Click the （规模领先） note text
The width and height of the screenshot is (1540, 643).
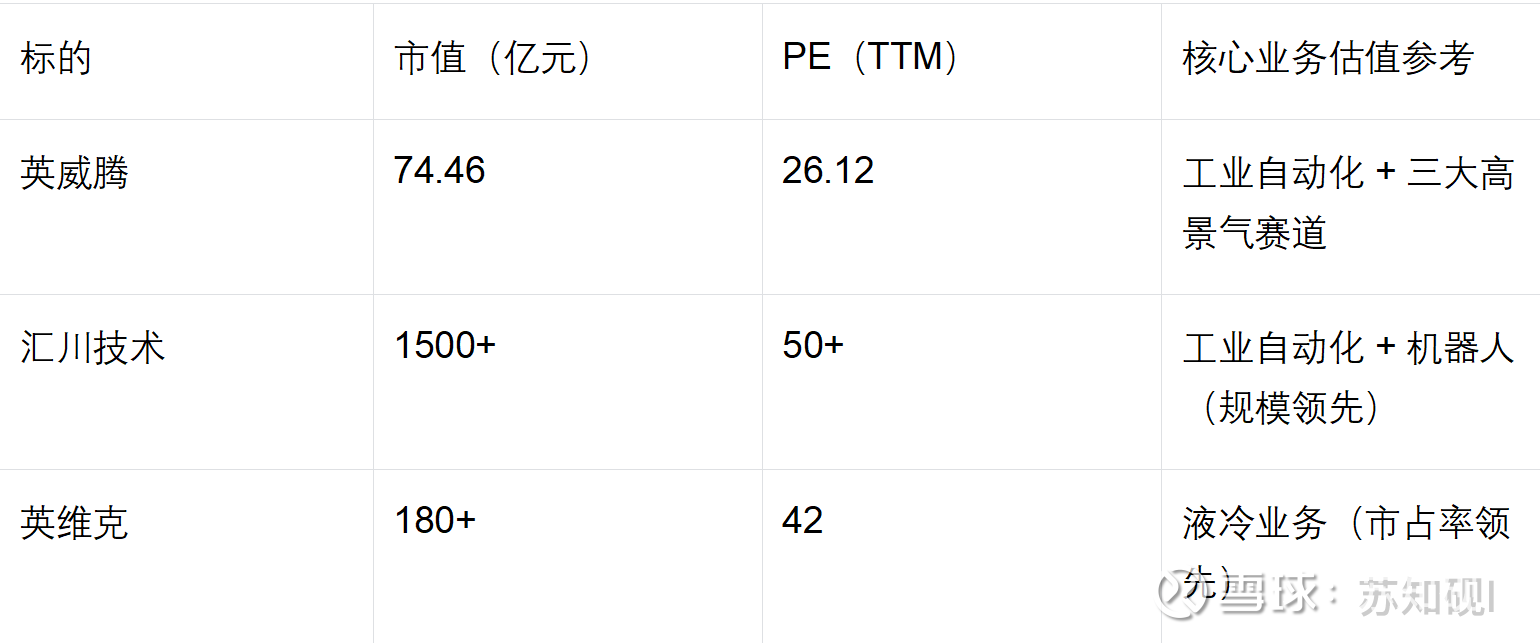[x=1290, y=408]
